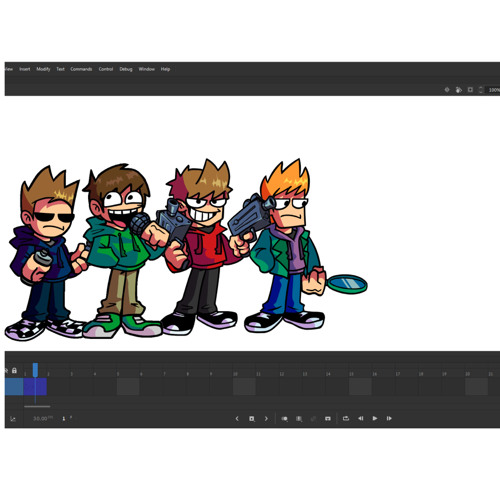Click edit multiple frames icon
Viewport: 500px width, 500px height.
pyautogui.click(x=299, y=419)
